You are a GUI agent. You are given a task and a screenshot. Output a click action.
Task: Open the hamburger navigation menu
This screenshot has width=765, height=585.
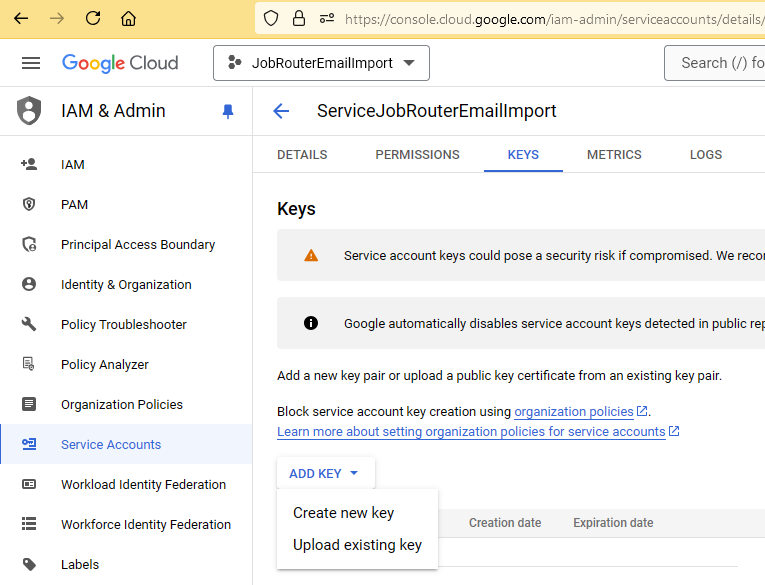[31, 63]
